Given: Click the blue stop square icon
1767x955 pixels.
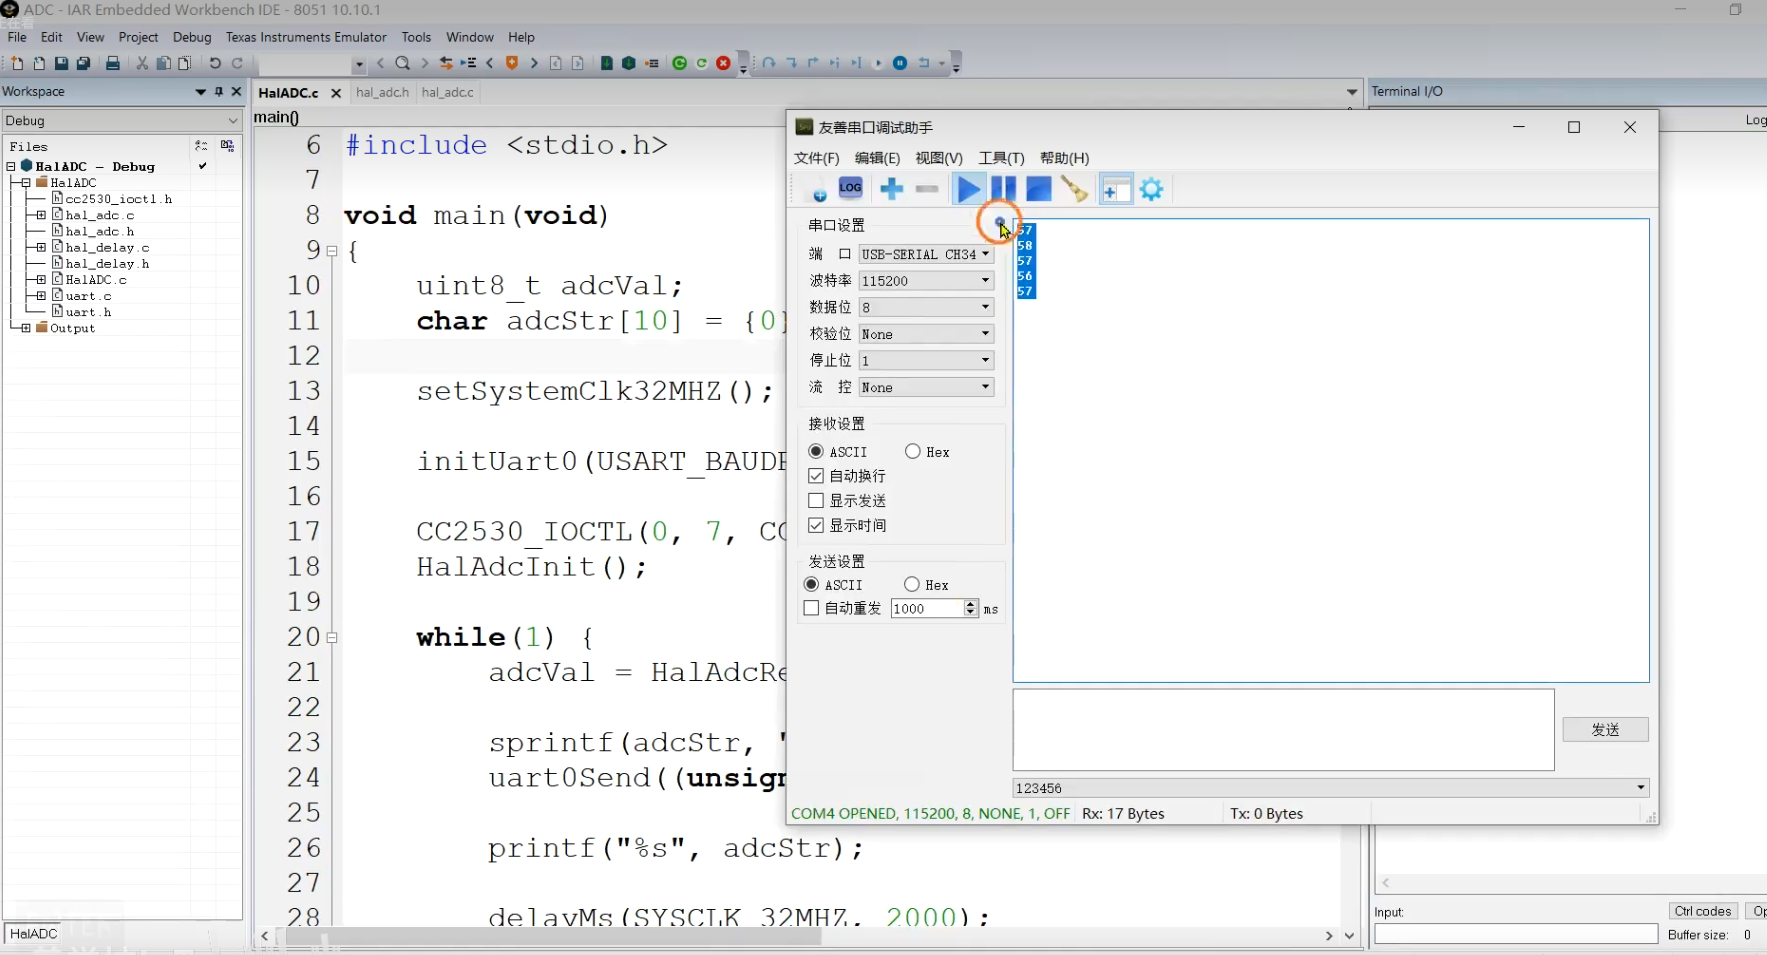Looking at the screenshot, I should pos(1039,189).
